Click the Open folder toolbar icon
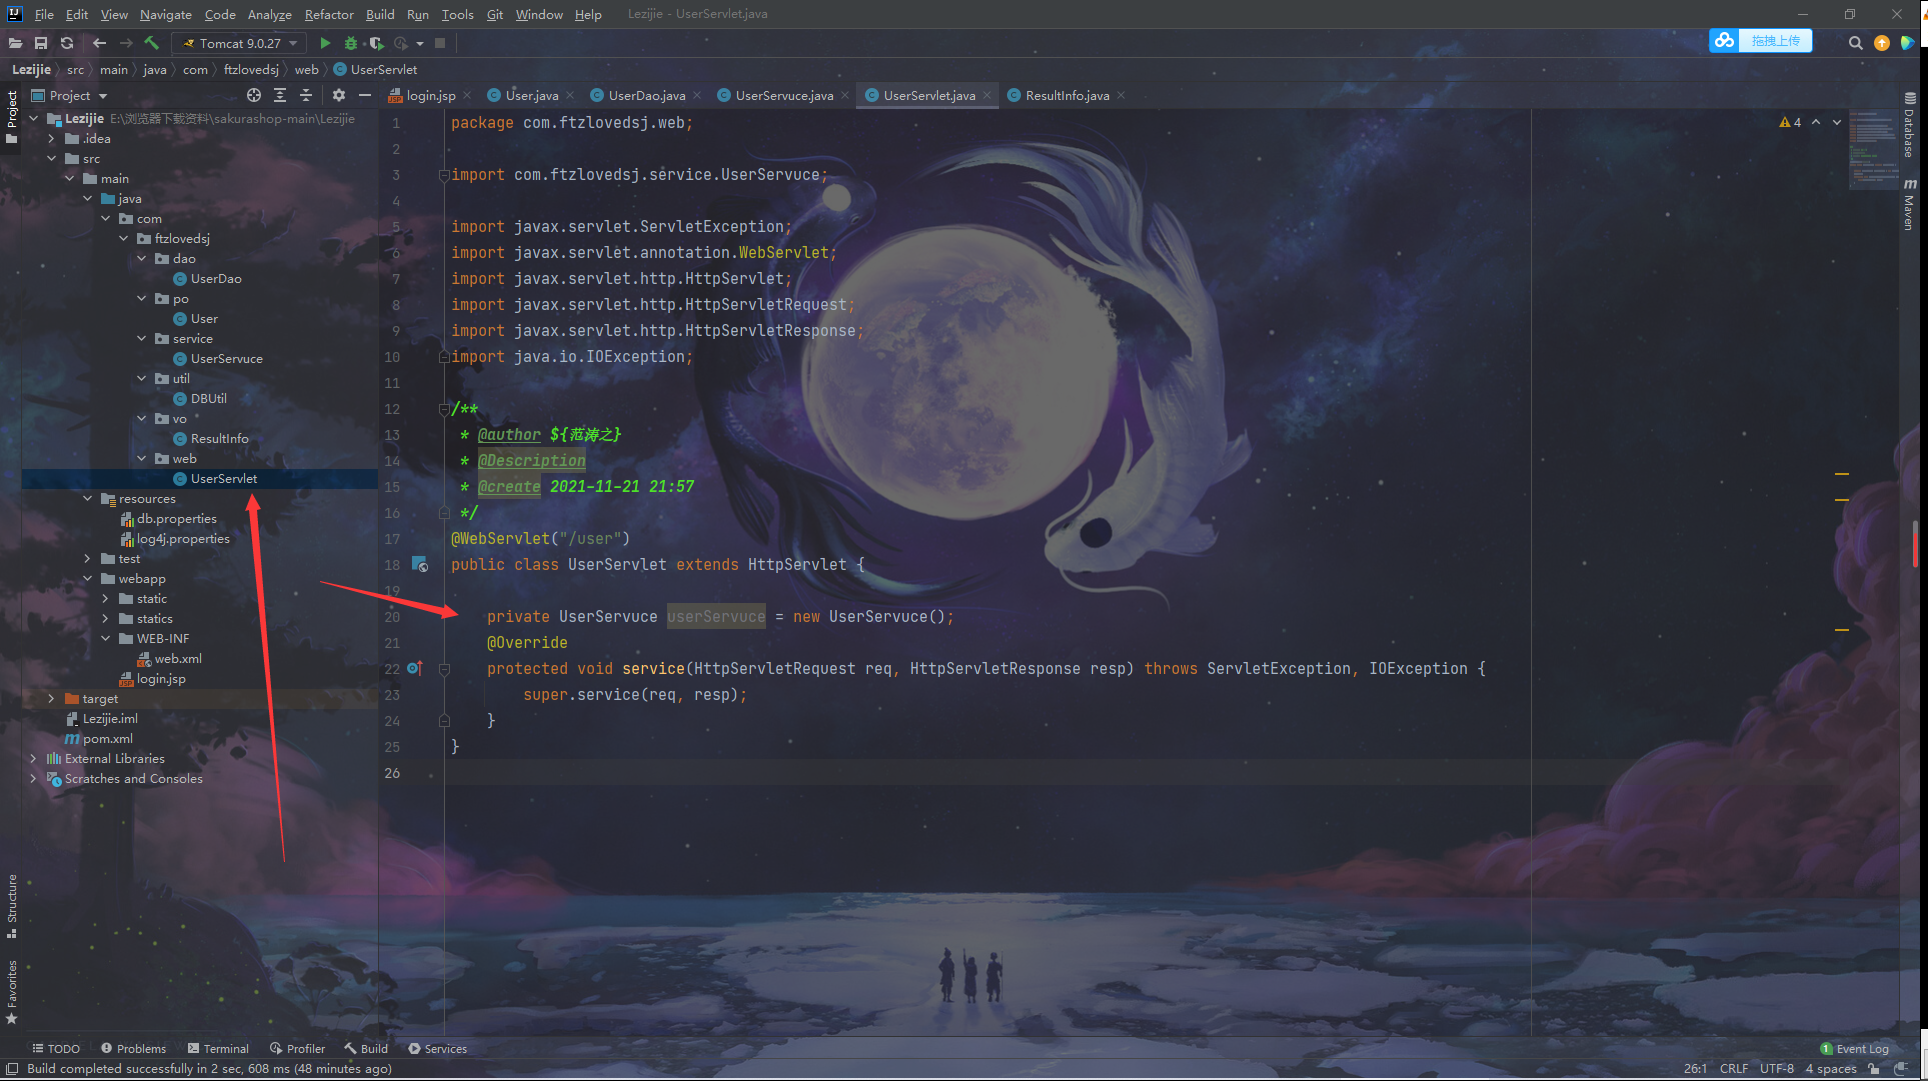The width and height of the screenshot is (1928, 1081). coord(15,43)
